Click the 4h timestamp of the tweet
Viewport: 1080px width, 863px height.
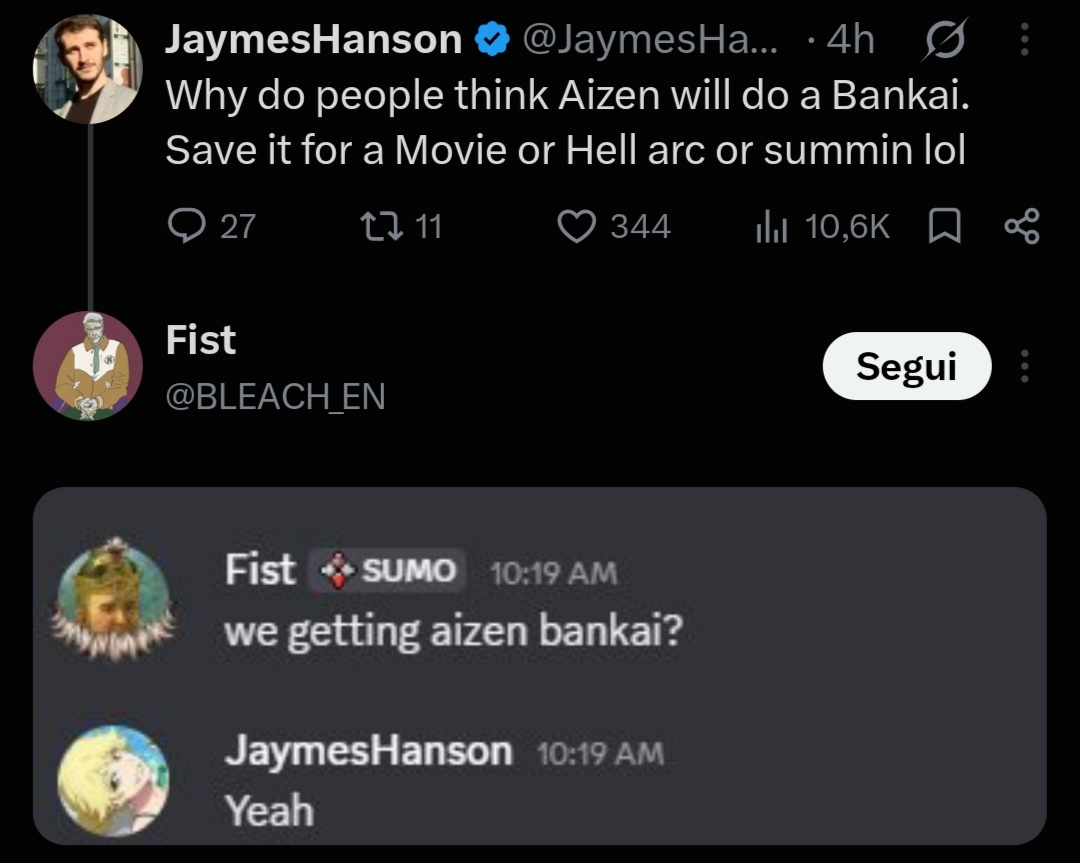(851, 39)
